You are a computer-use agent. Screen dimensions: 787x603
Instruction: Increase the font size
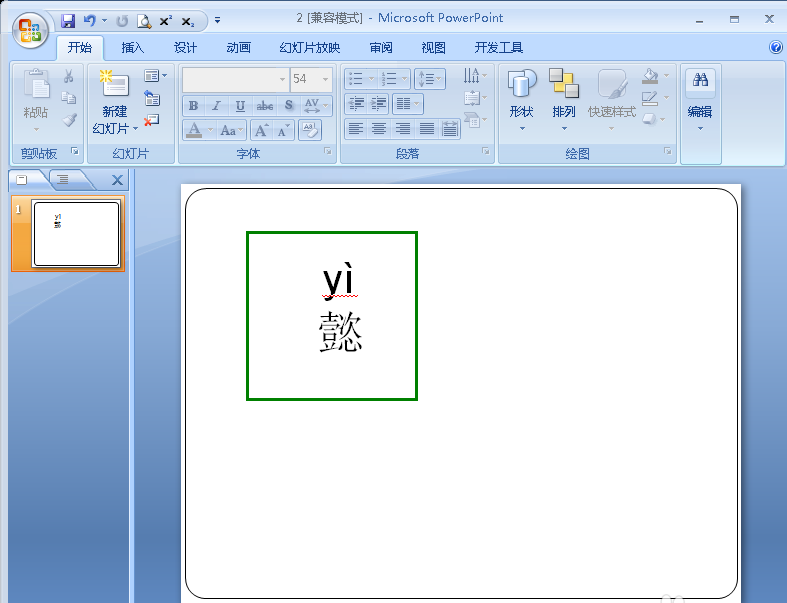(x=261, y=131)
